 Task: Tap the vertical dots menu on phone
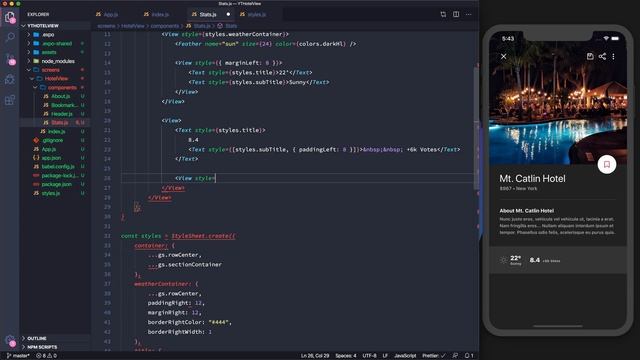[x=613, y=56]
